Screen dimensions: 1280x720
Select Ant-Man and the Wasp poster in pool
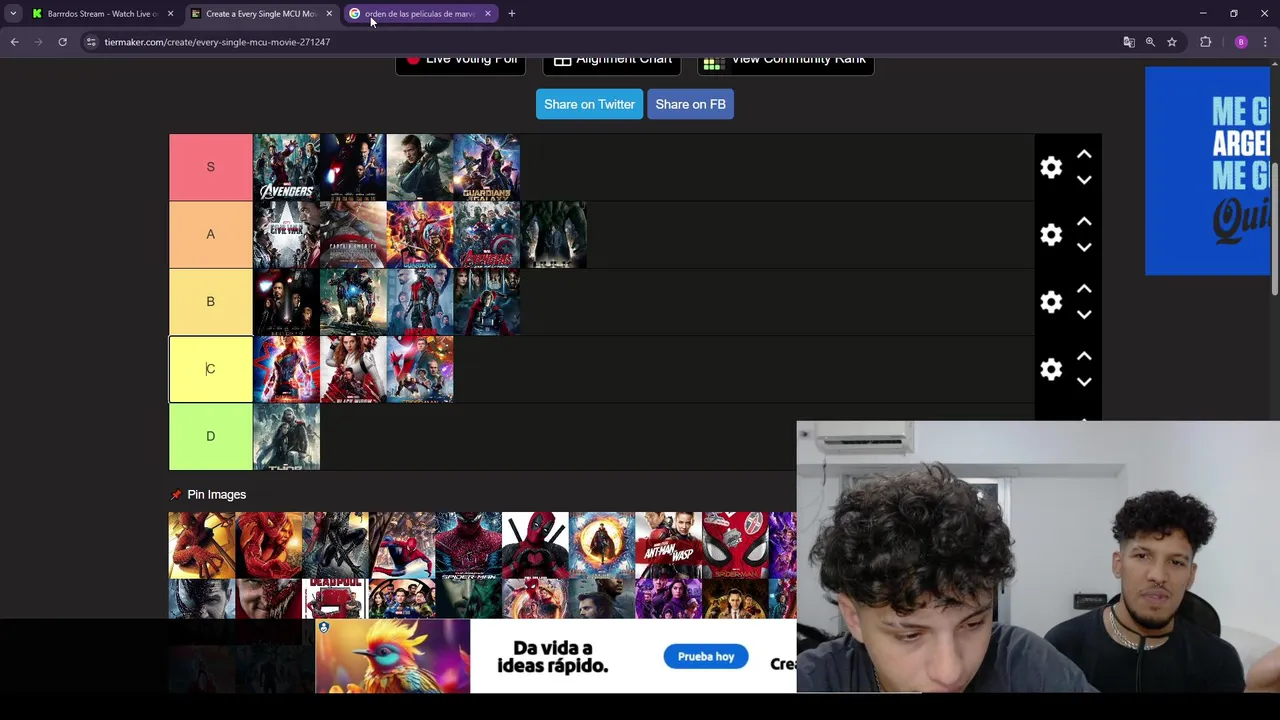click(668, 545)
